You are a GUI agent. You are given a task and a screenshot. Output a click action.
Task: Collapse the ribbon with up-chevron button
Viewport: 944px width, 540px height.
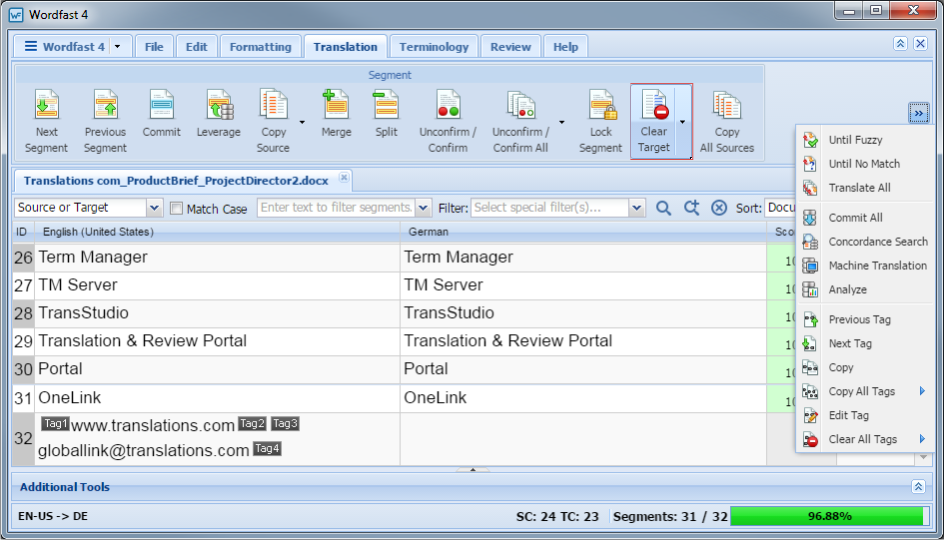(900, 43)
